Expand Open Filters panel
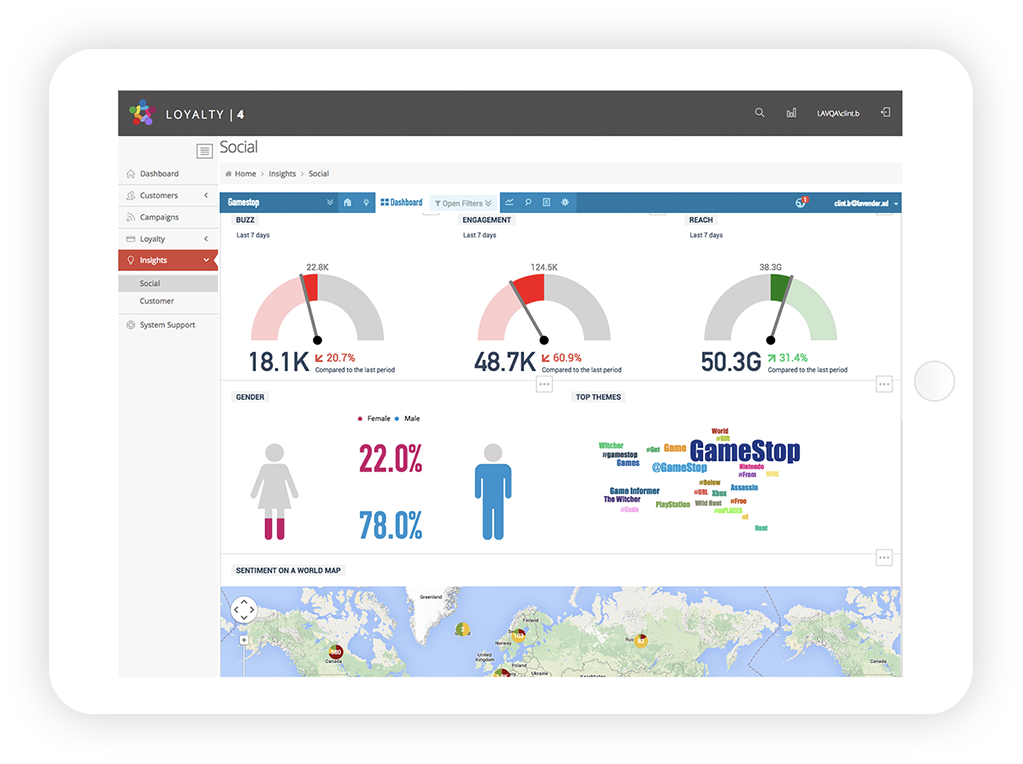 (x=463, y=203)
